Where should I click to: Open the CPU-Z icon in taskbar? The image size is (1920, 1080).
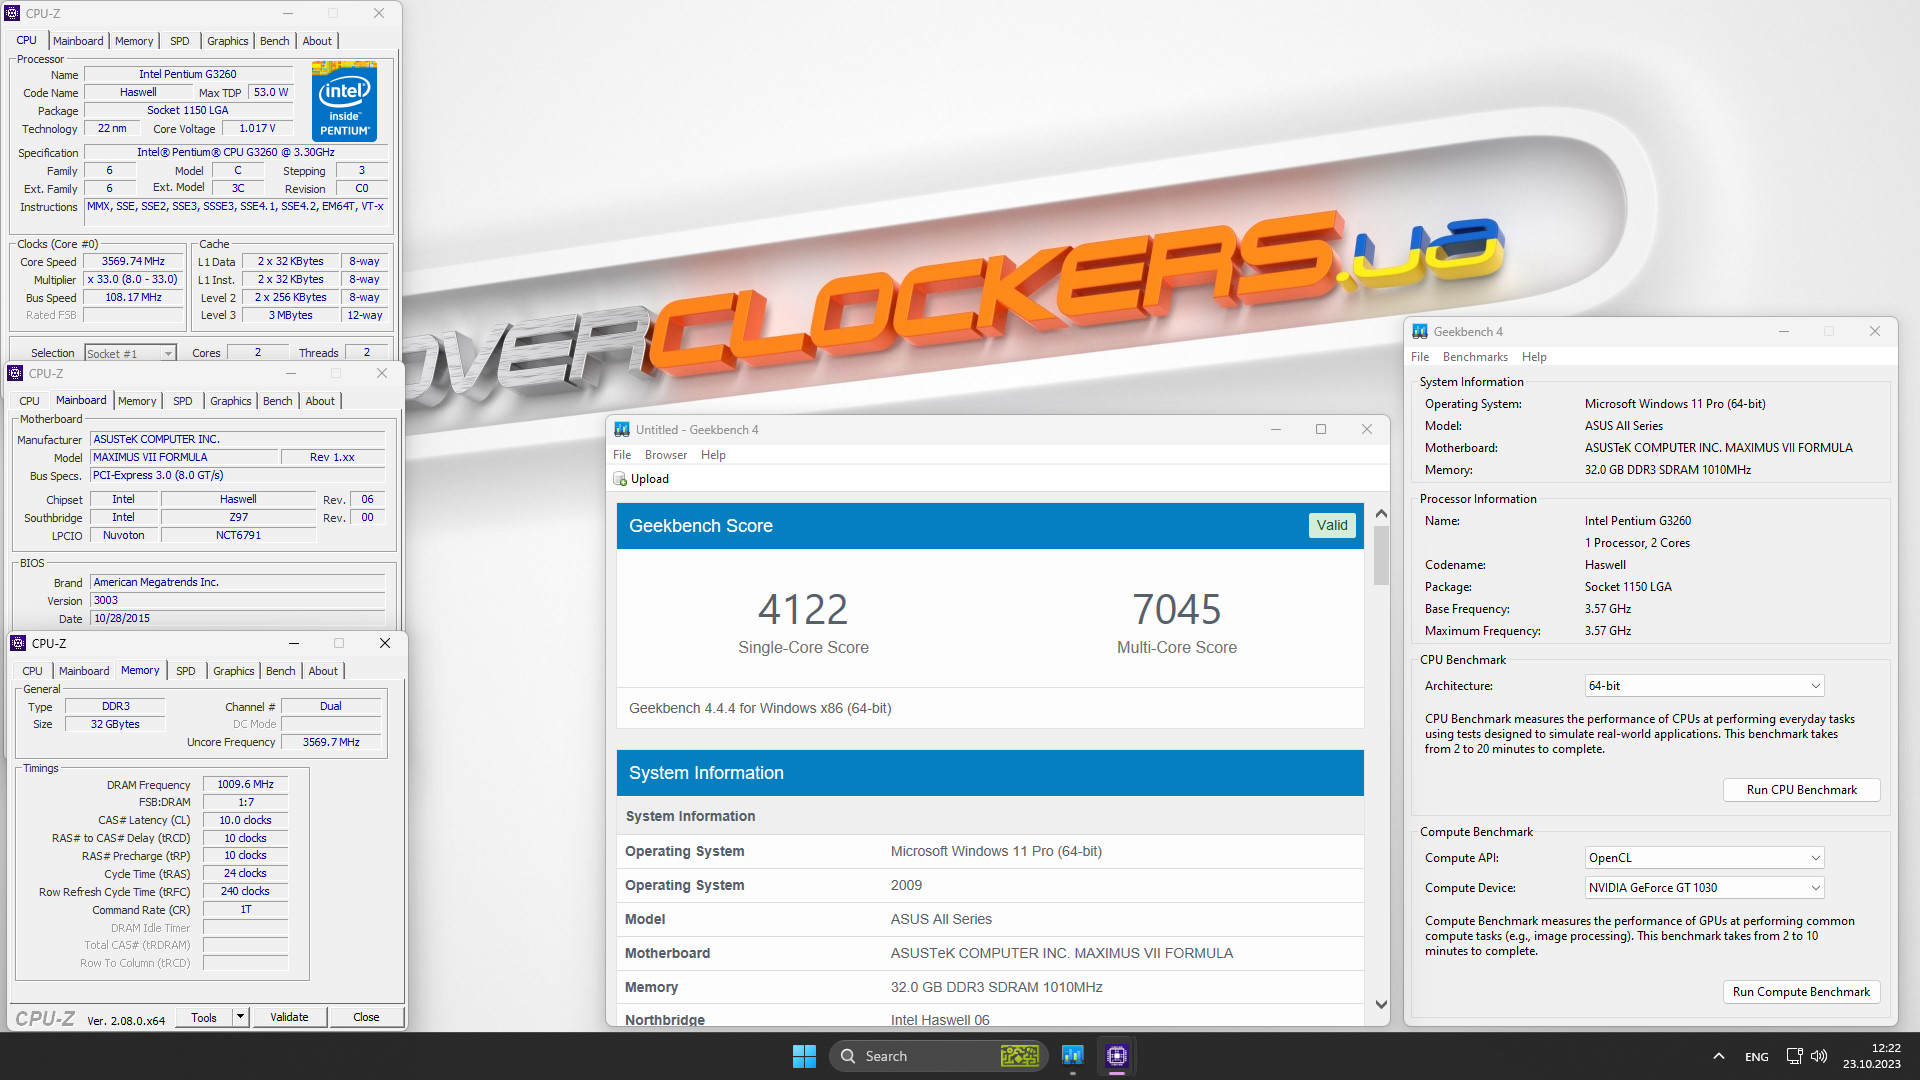1117,1056
